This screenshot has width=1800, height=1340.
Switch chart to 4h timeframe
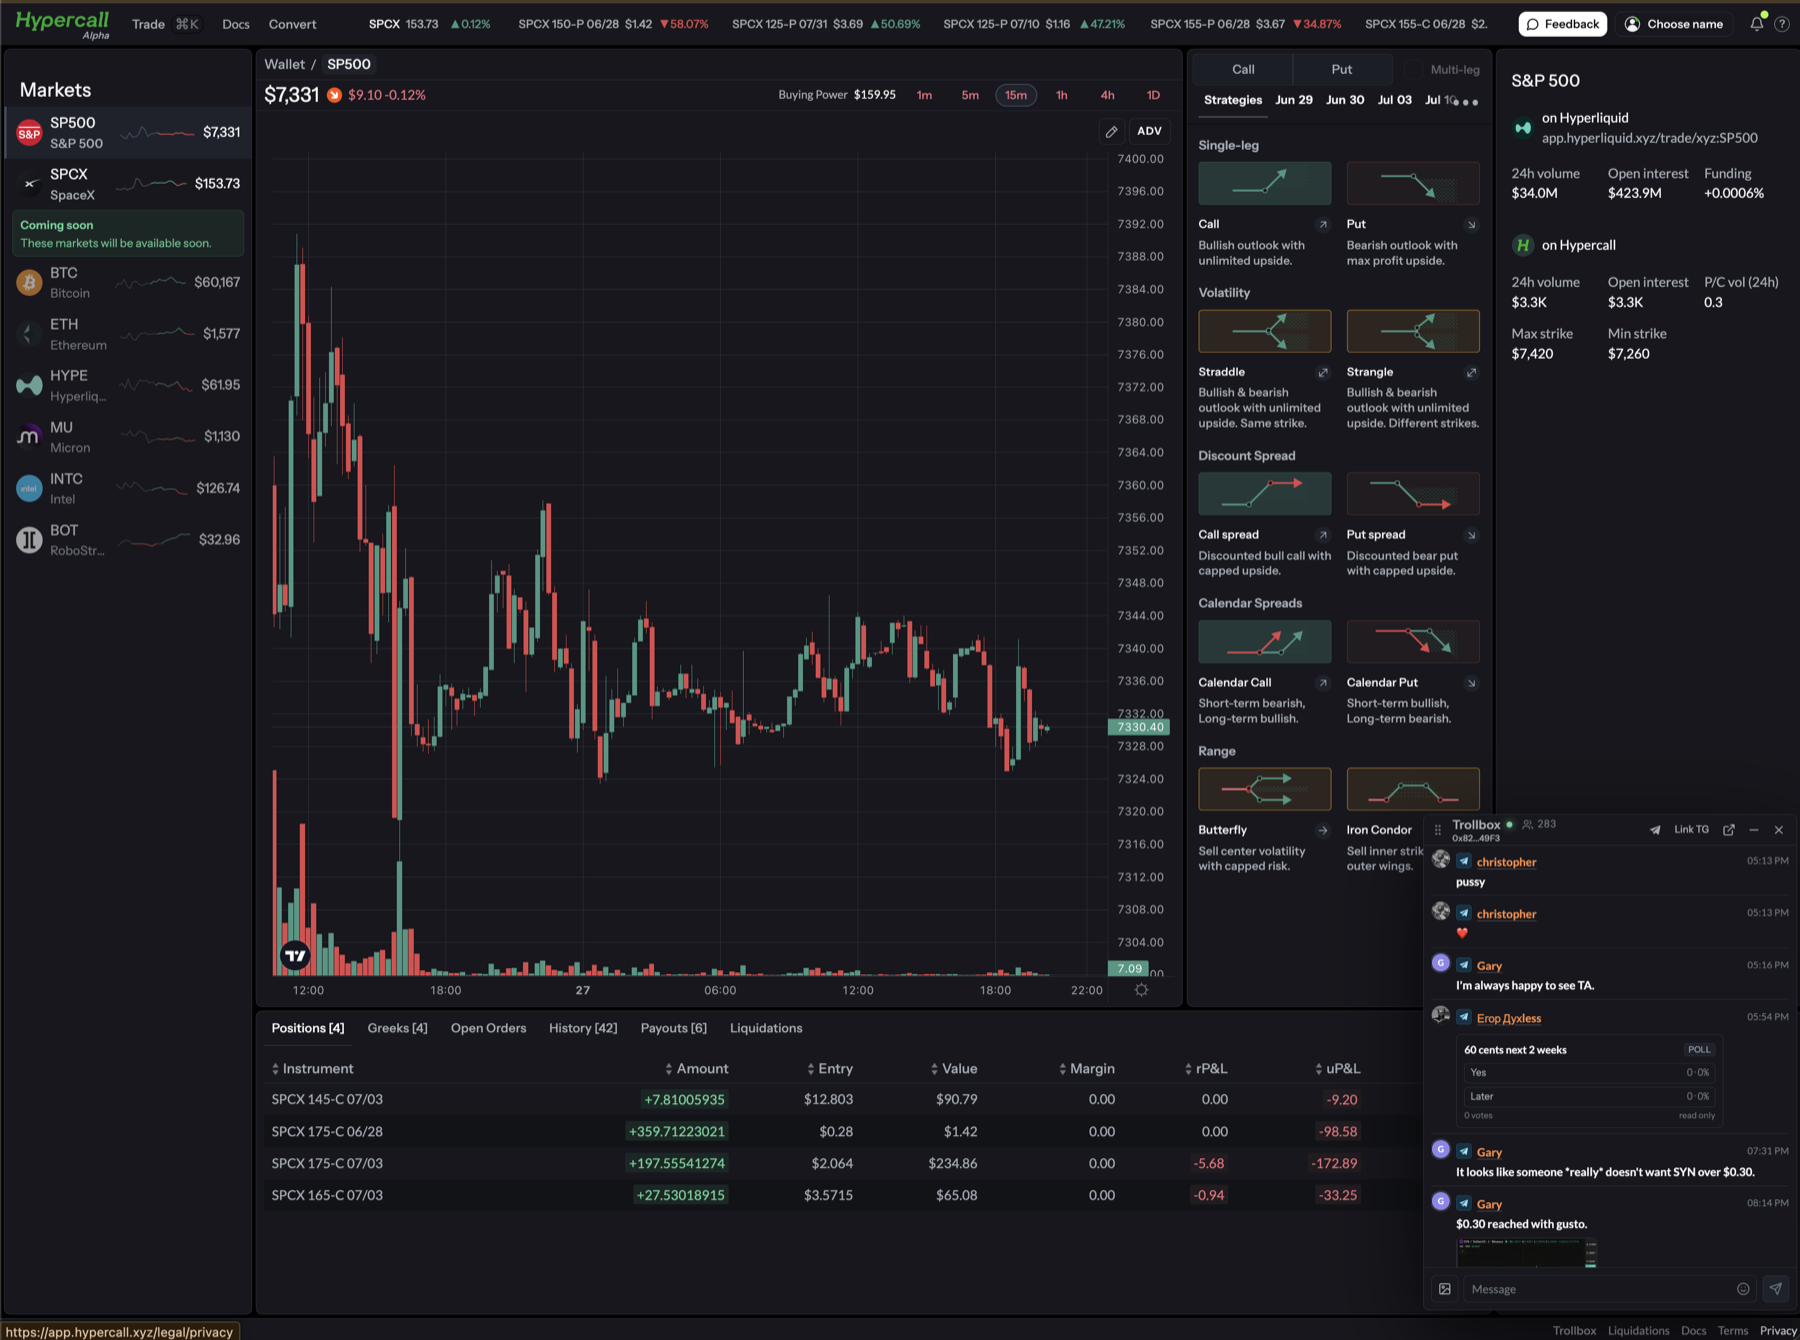pos(1107,95)
